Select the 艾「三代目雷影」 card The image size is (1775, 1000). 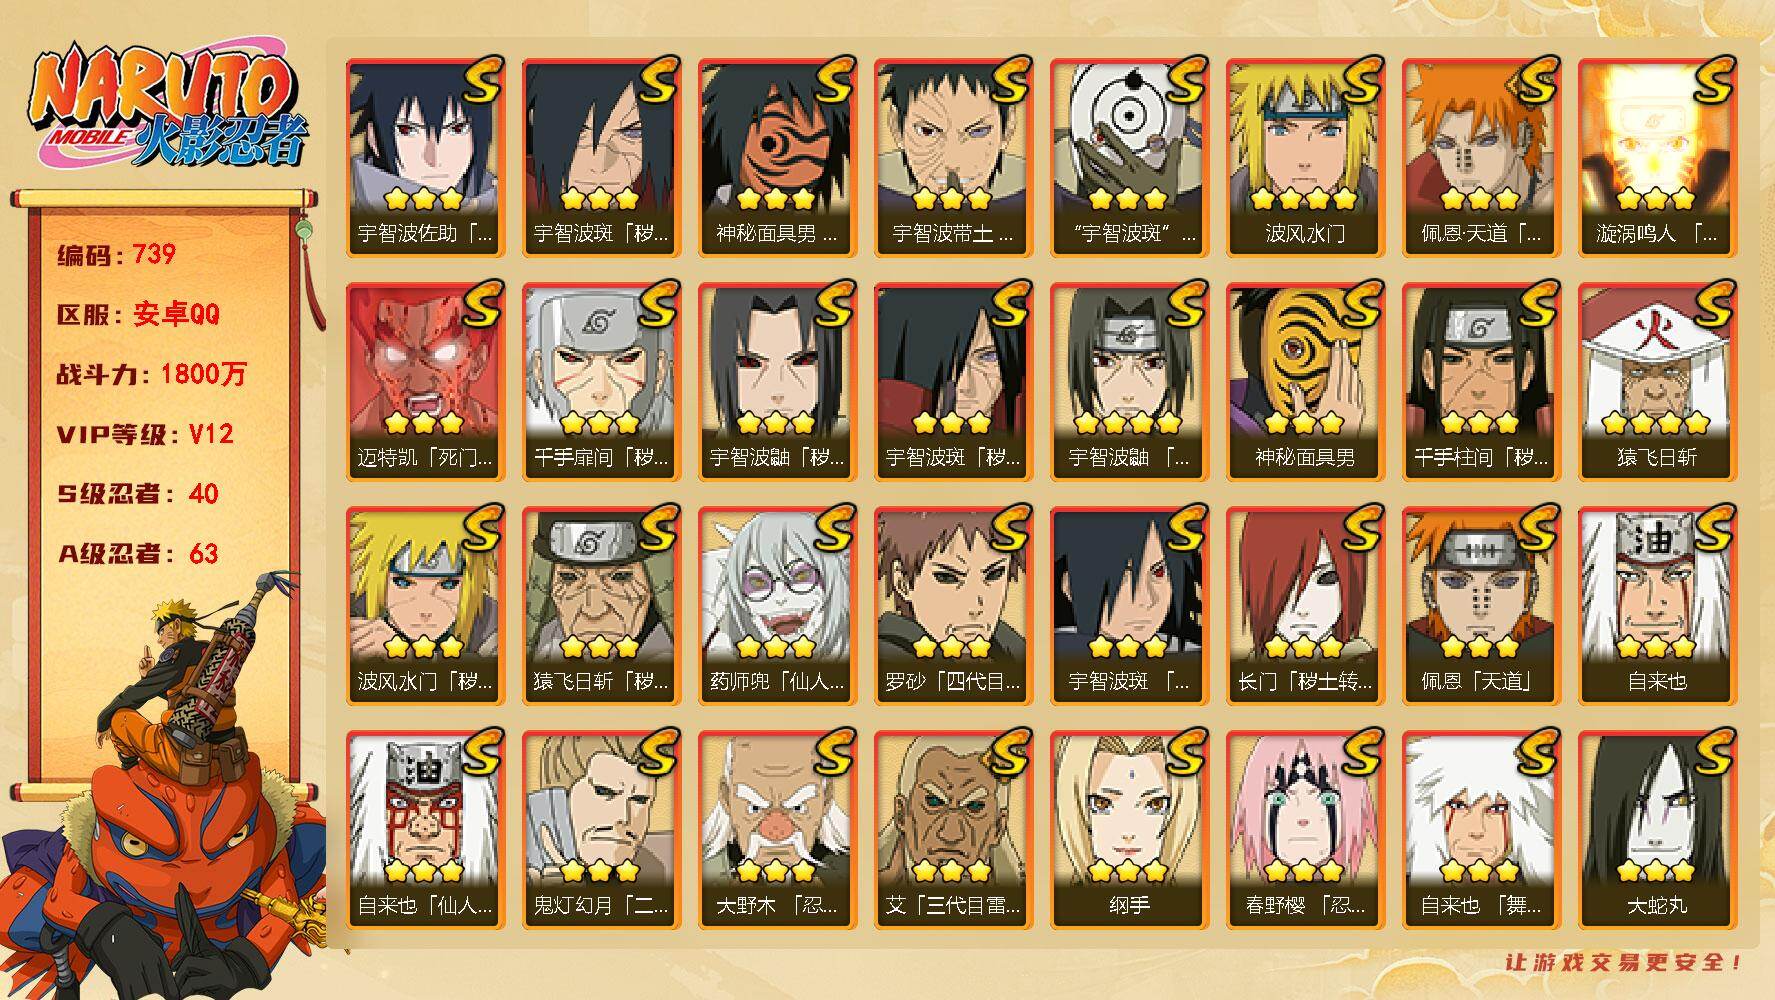(953, 830)
